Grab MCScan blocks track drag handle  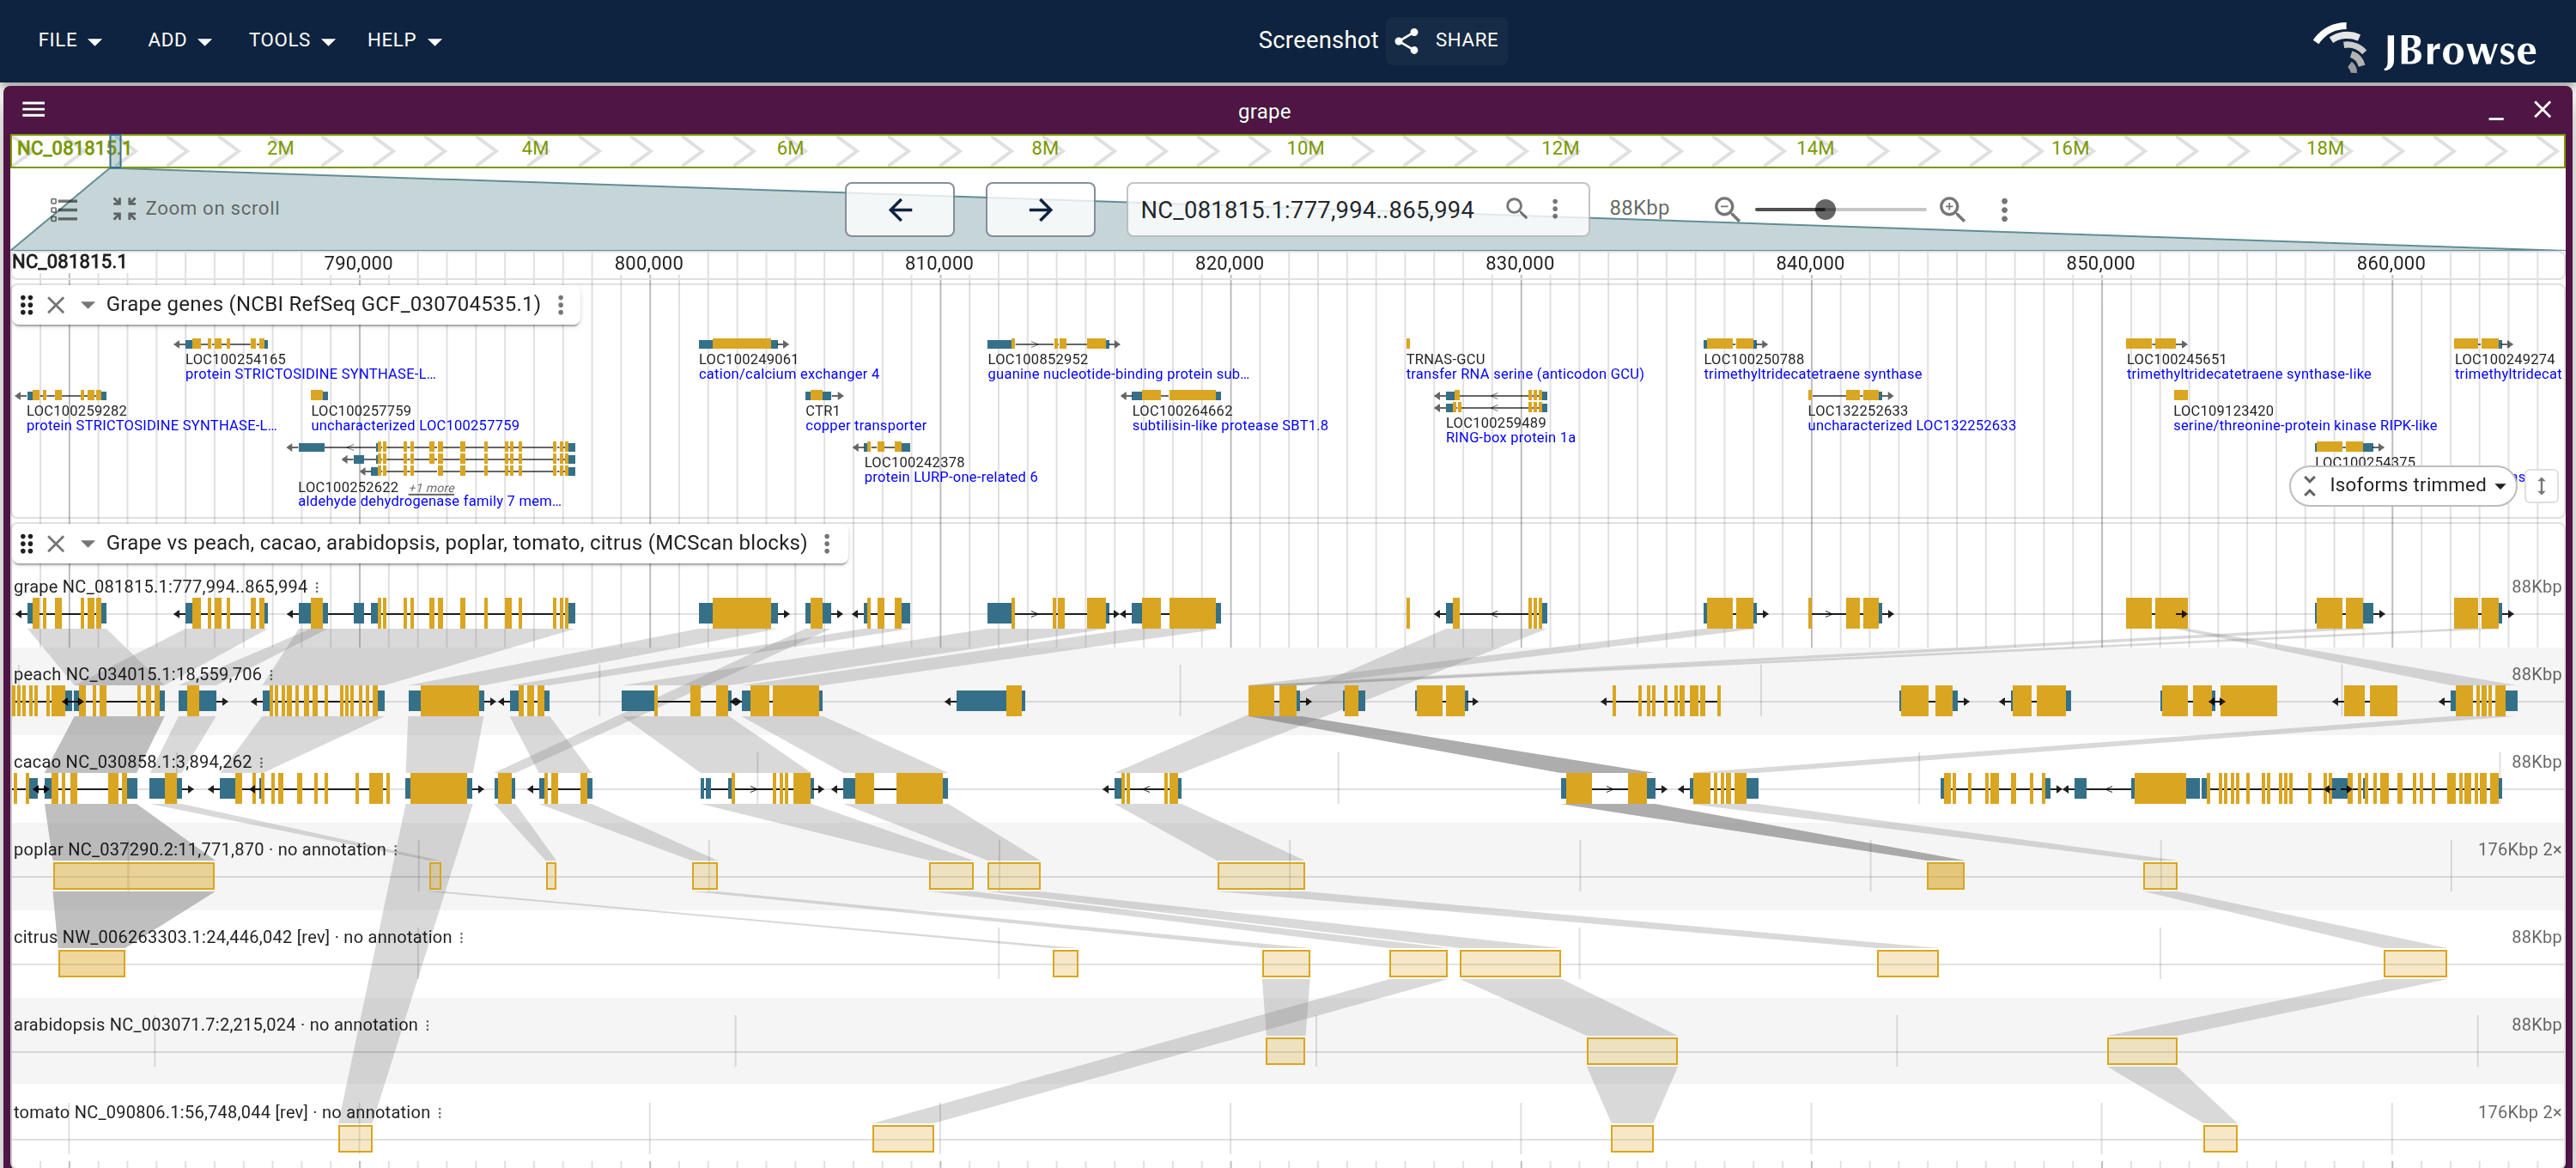pyautogui.click(x=27, y=543)
